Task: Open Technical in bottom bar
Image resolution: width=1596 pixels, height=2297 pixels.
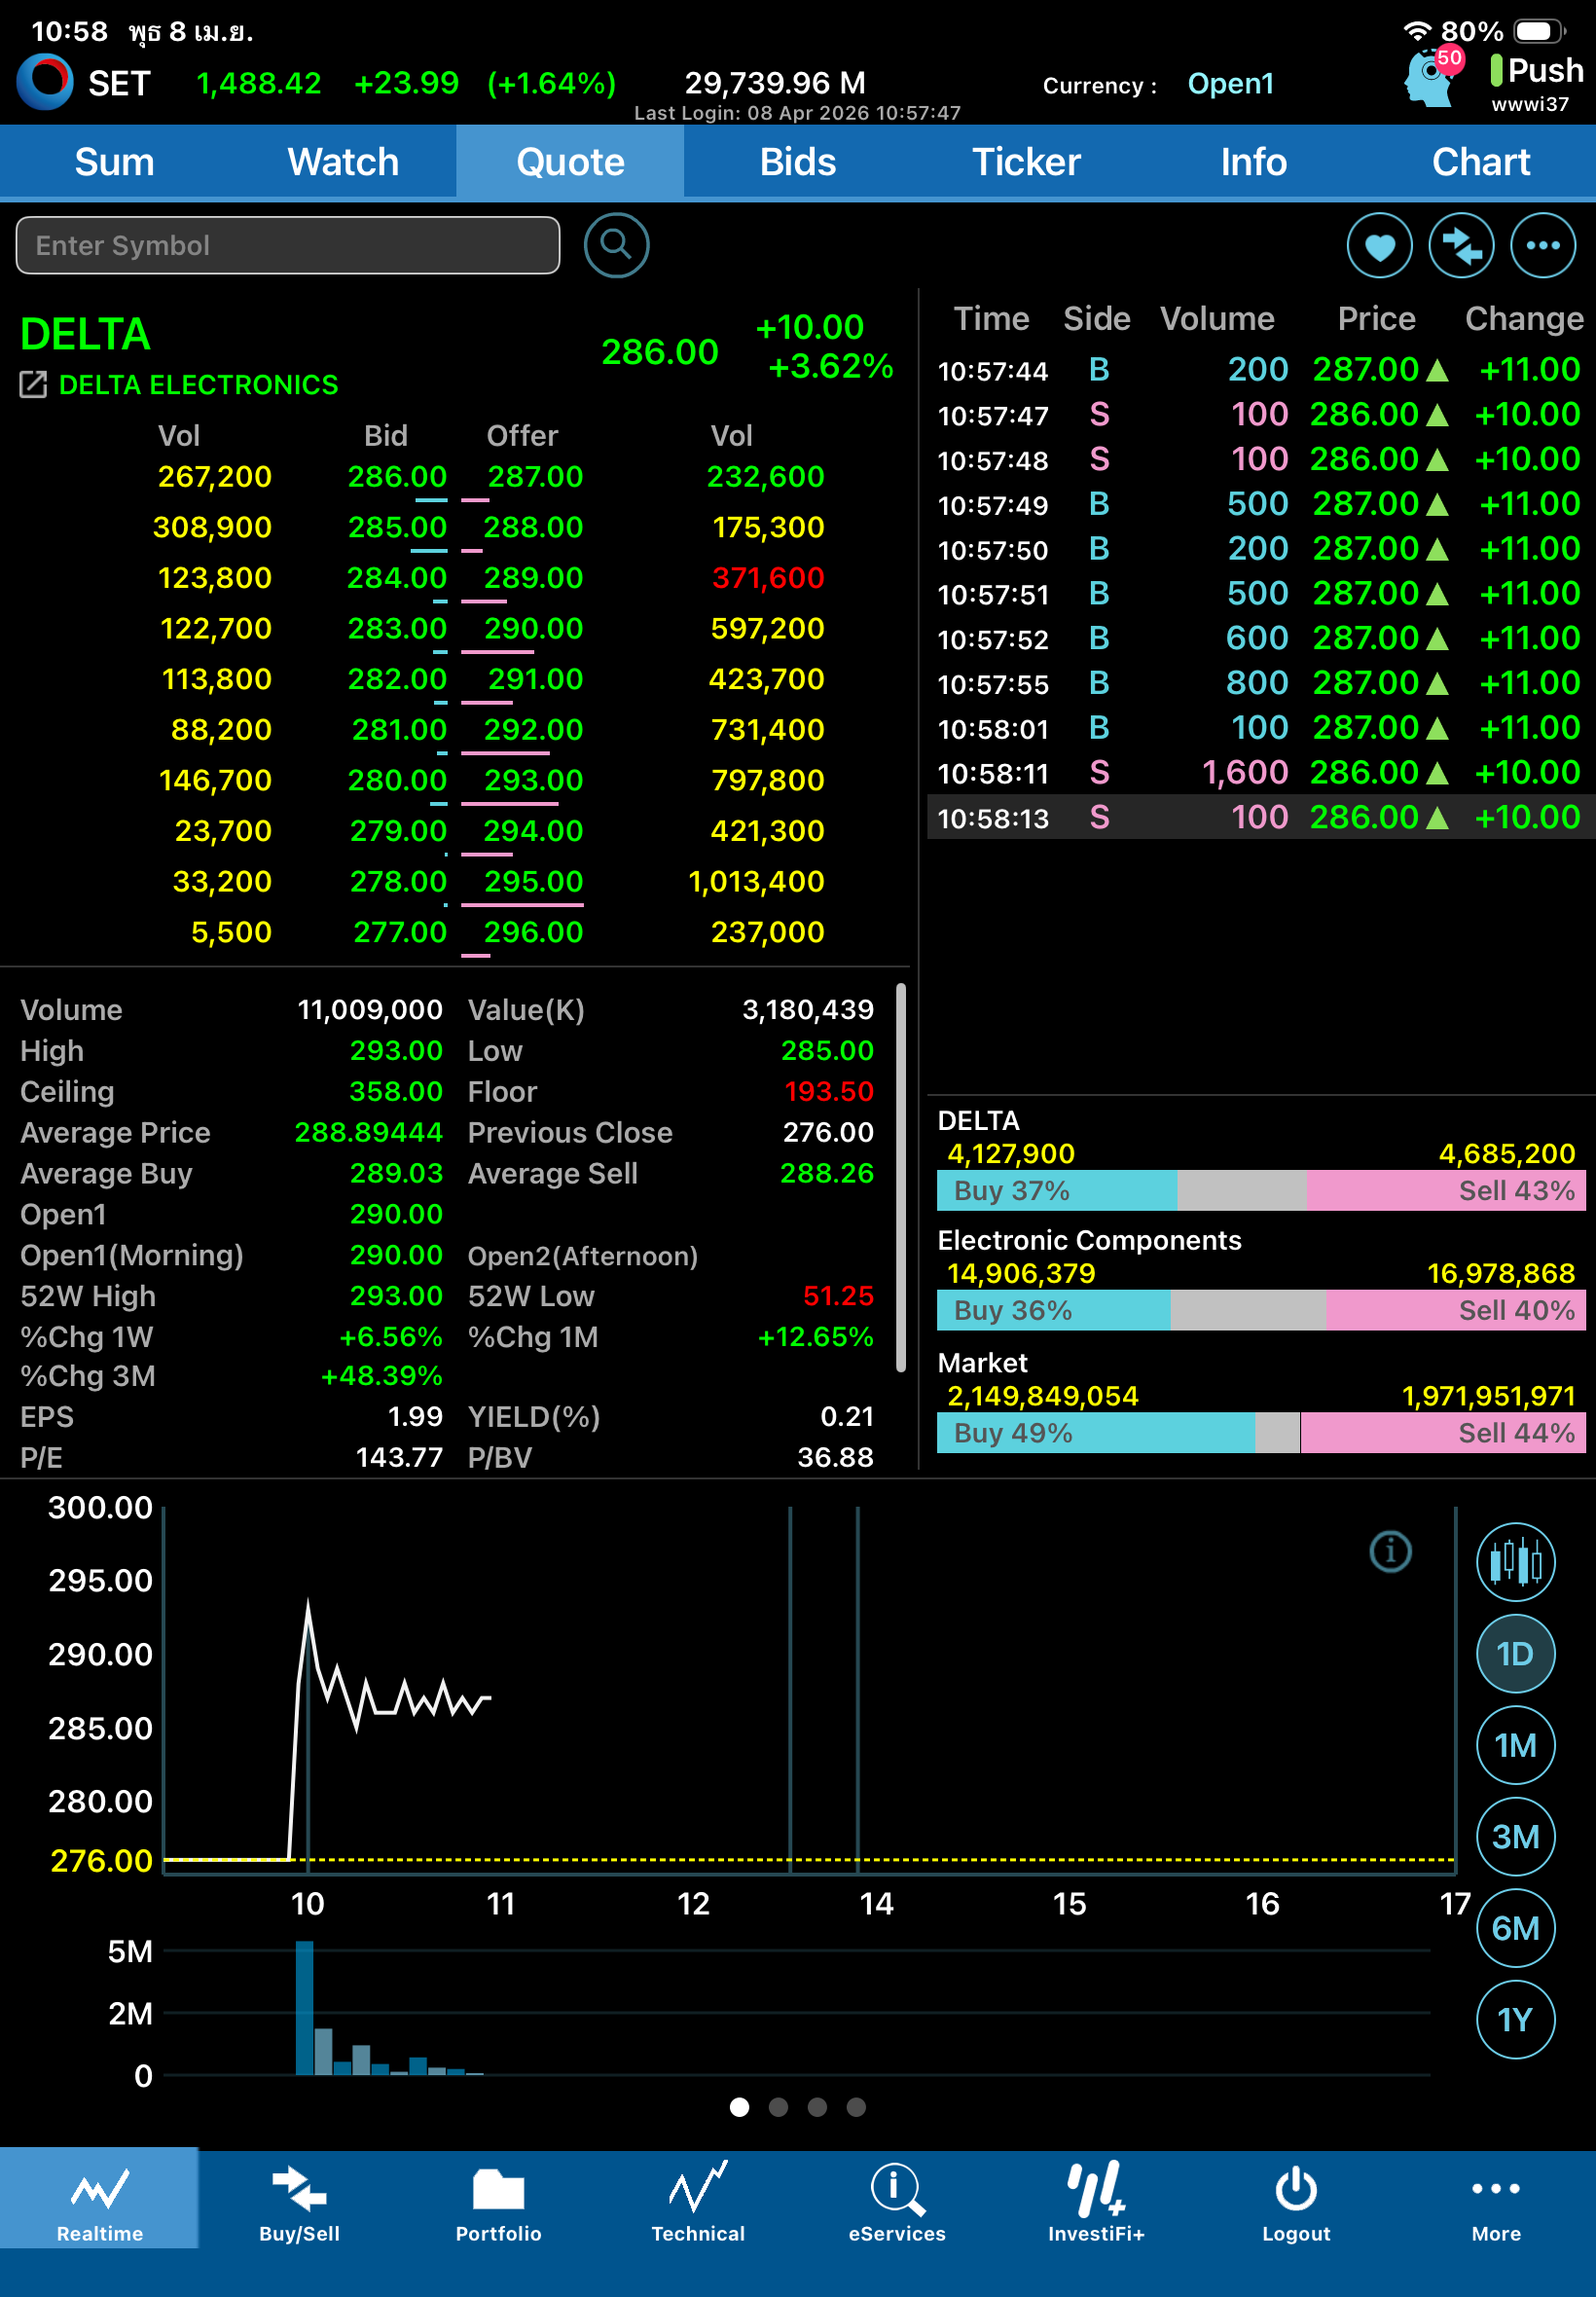Action: (x=698, y=2203)
